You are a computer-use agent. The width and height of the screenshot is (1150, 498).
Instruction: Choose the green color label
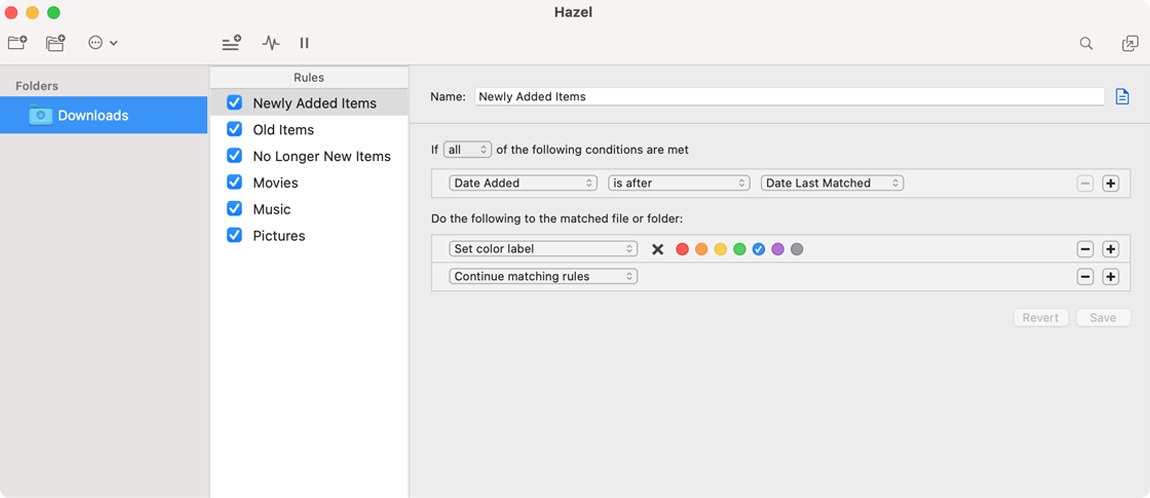[739, 249]
